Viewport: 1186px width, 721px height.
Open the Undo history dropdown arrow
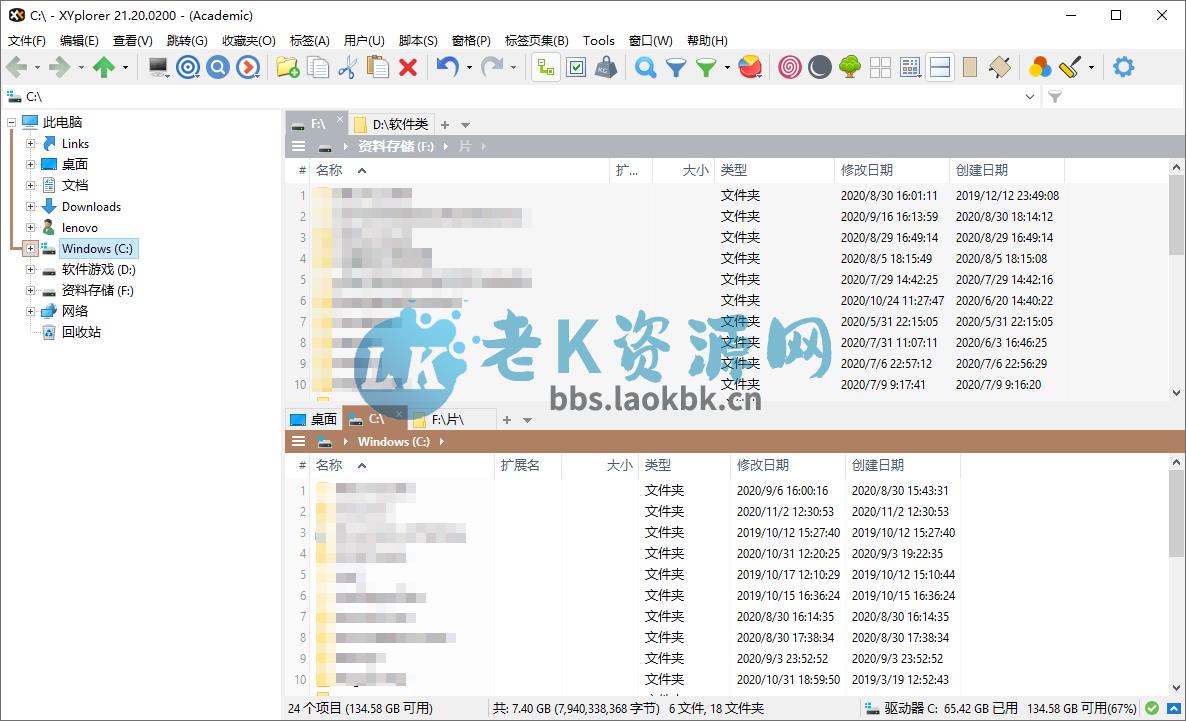[x=469, y=67]
